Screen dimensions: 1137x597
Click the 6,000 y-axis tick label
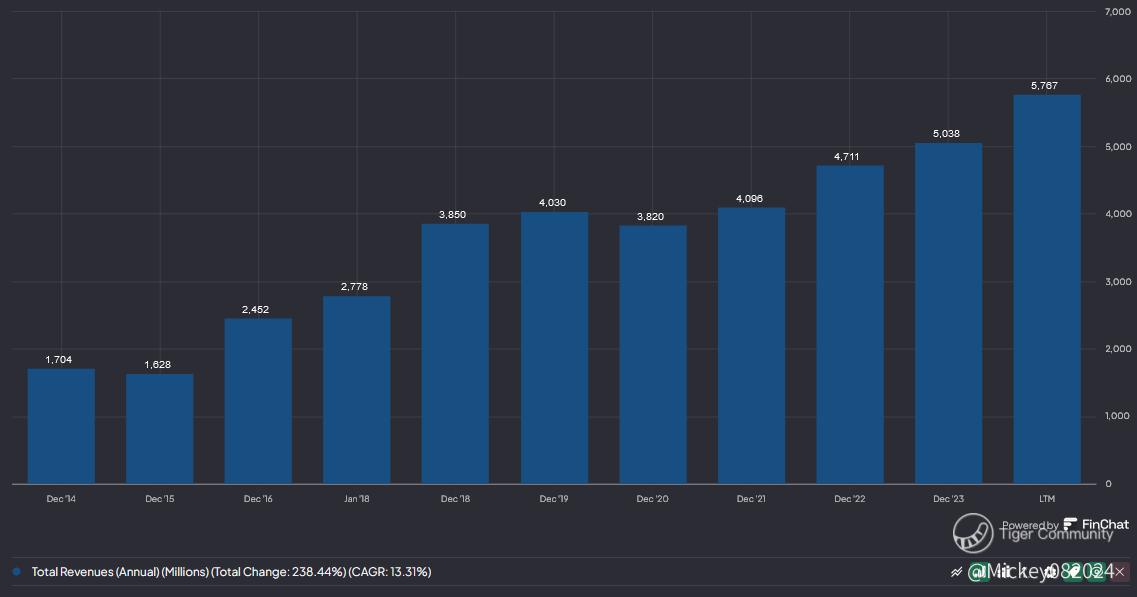coord(1118,79)
